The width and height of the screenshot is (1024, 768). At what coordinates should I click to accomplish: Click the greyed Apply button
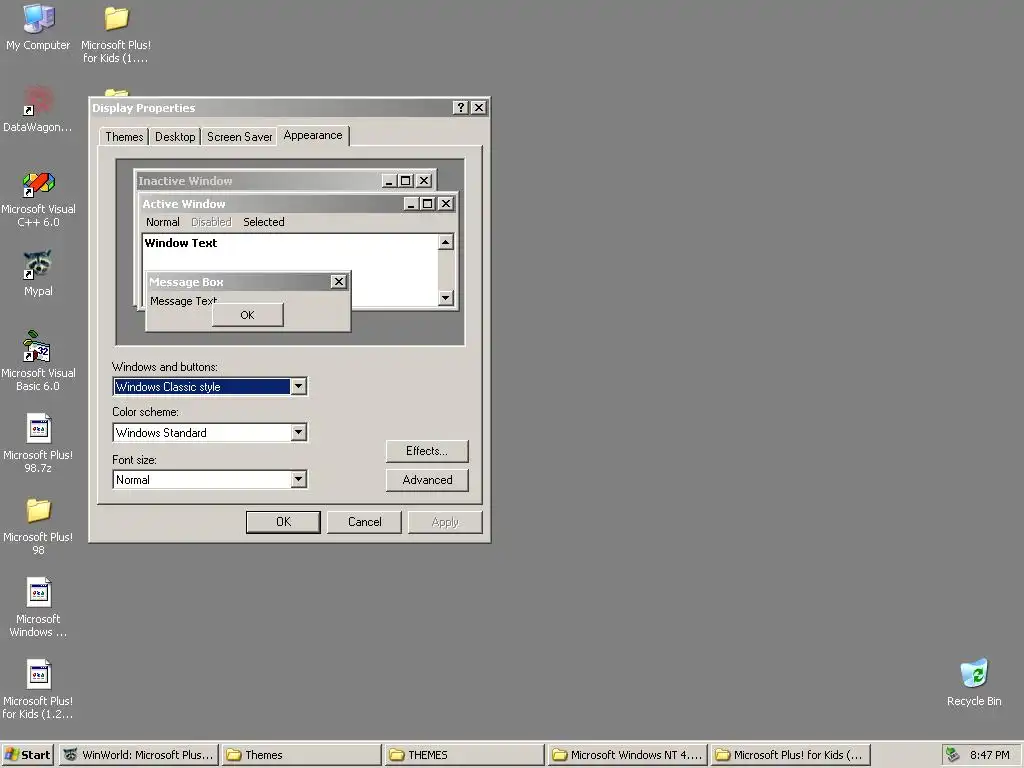click(x=445, y=522)
